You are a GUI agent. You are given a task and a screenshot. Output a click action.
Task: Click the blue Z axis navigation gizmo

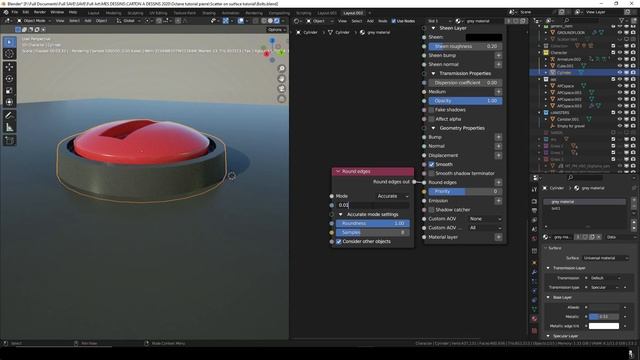(x=272, y=40)
